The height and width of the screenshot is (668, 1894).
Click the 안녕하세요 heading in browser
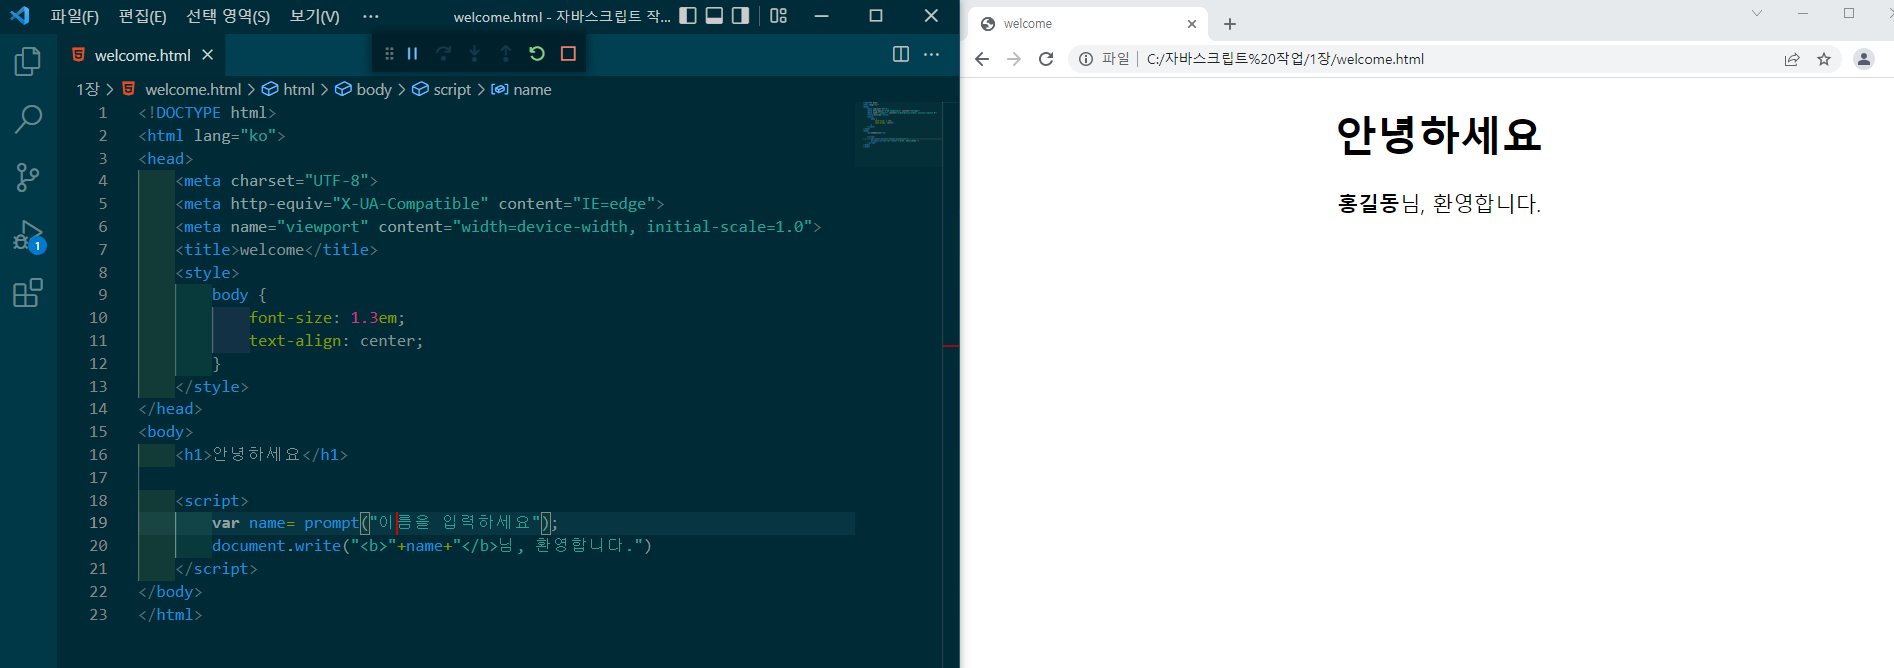(1439, 134)
